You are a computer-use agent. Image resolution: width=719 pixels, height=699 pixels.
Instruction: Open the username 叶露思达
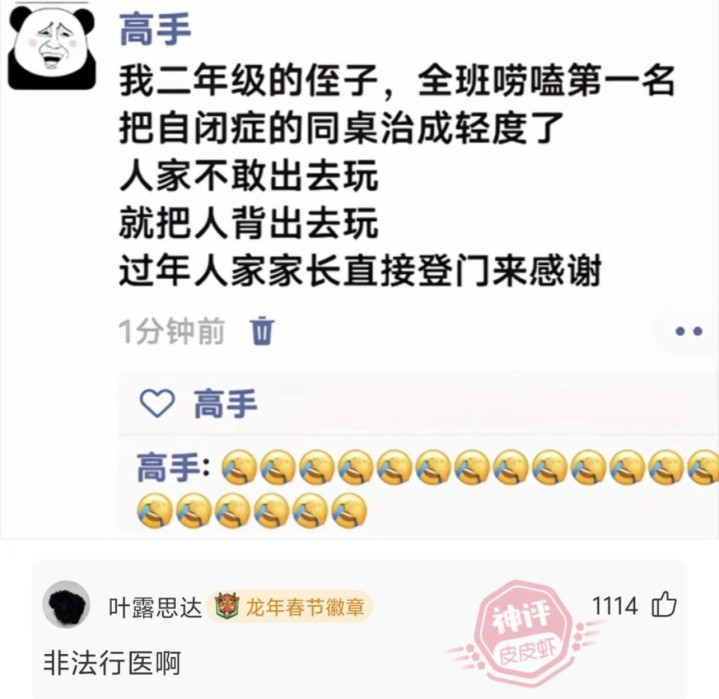coord(155,607)
